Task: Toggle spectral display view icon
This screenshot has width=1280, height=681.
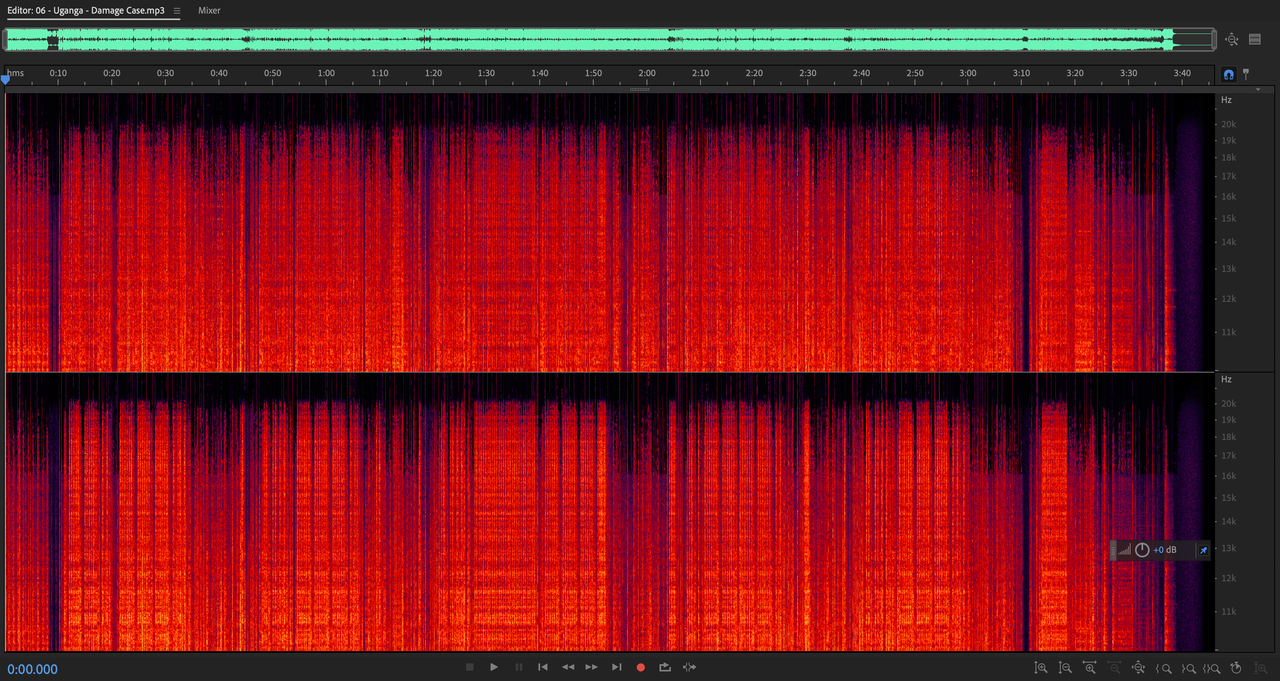Action: pyautogui.click(x=1254, y=40)
